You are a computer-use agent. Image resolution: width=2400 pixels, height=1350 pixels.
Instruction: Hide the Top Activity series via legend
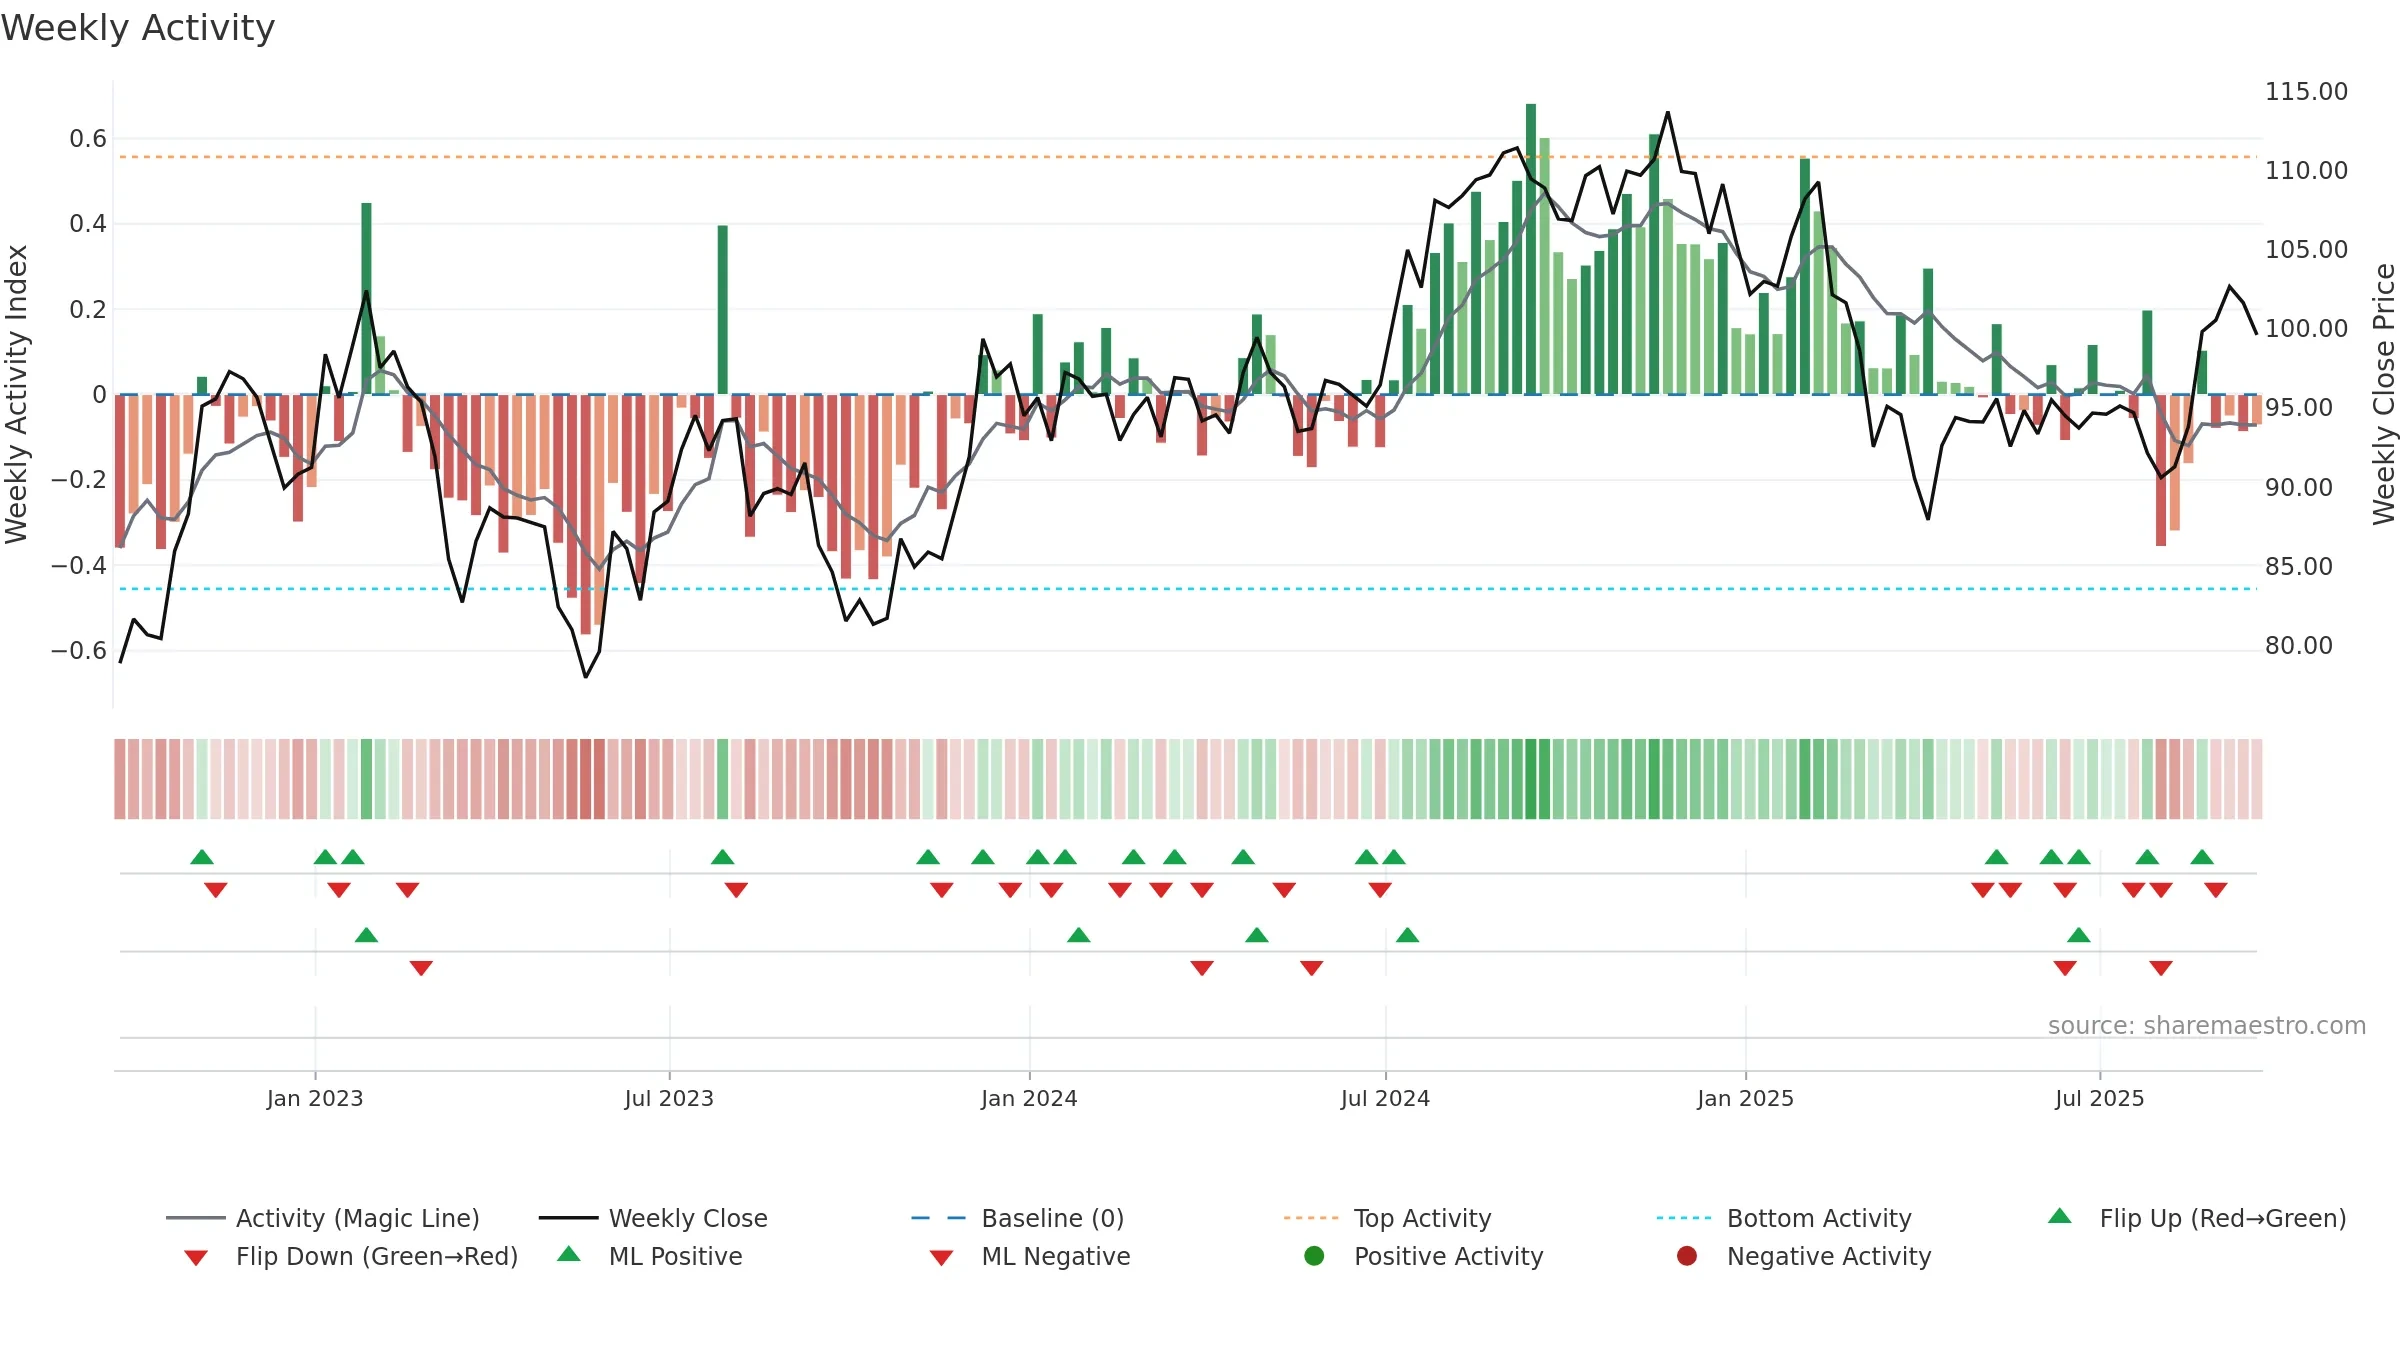click(x=1387, y=1218)
